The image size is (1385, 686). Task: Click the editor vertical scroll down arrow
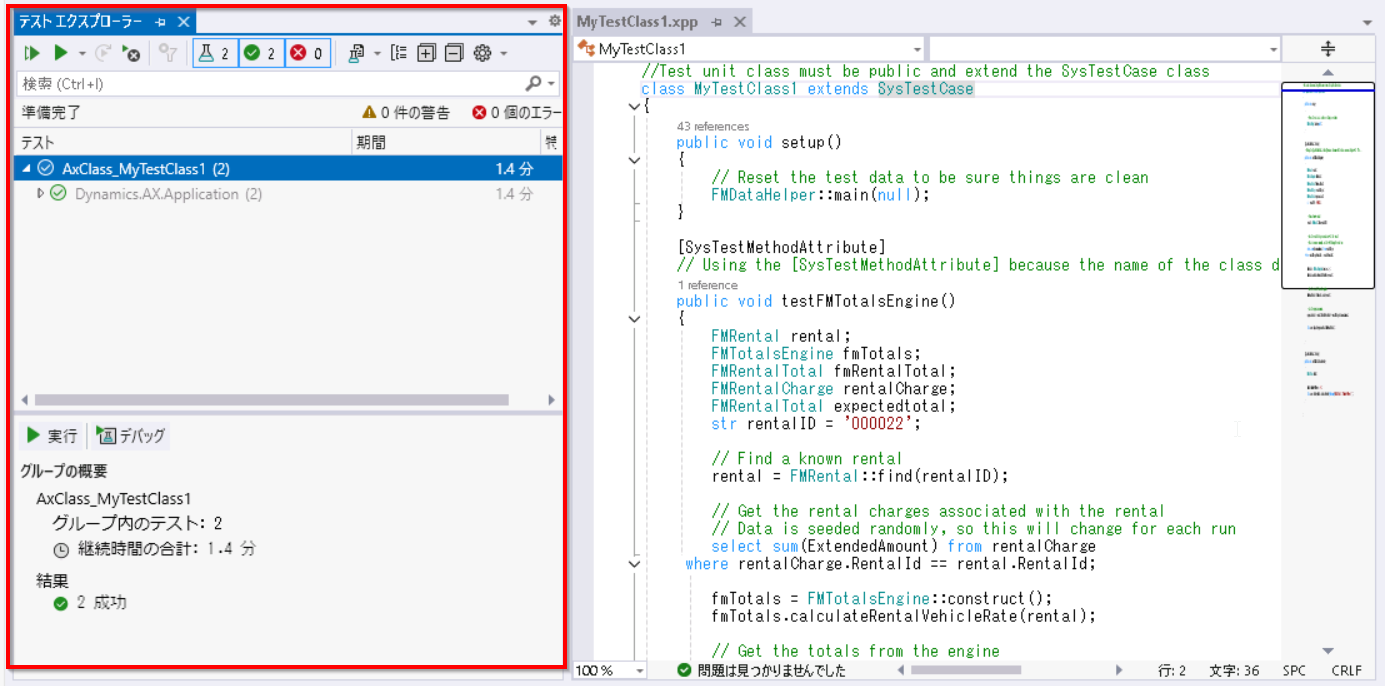(1328, 651)
